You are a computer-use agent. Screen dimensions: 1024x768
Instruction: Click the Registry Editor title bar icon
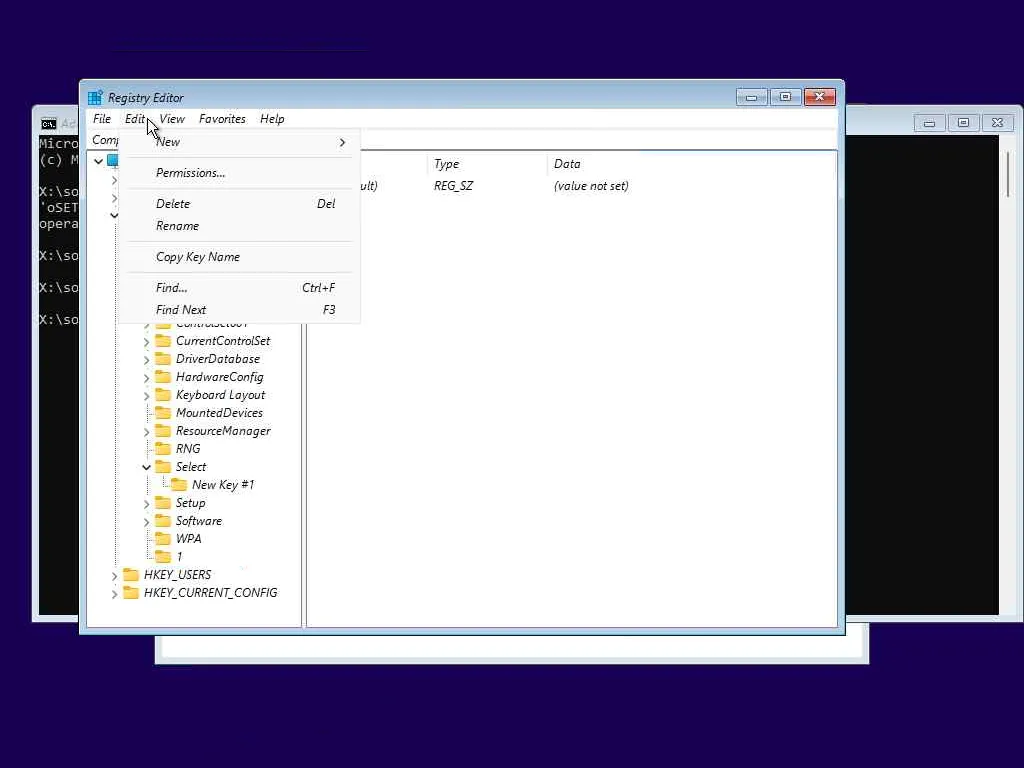click(95, 97)
